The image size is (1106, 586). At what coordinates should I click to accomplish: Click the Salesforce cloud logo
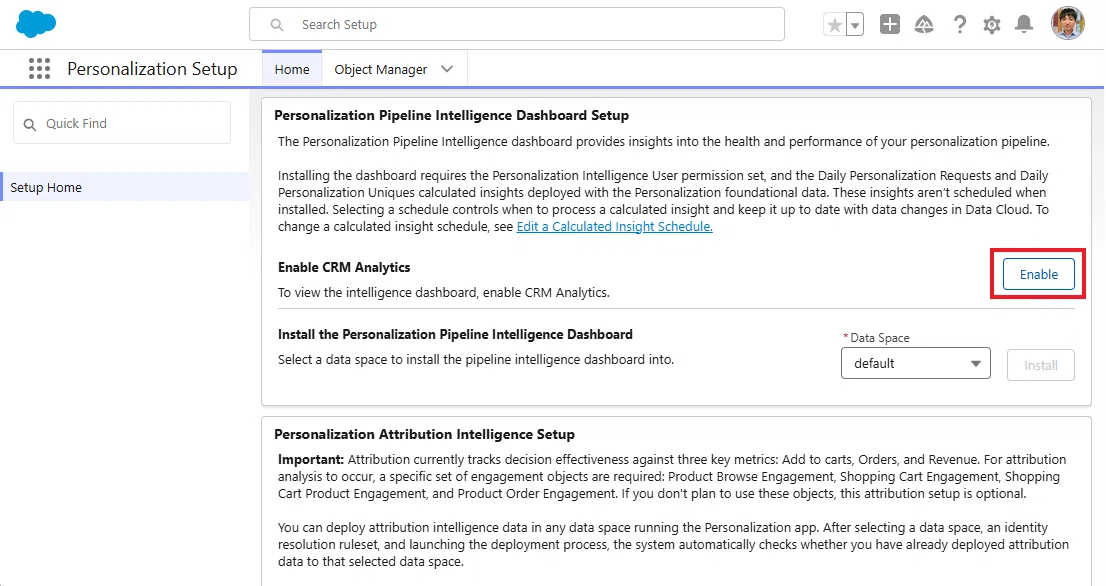pos(36,24)
